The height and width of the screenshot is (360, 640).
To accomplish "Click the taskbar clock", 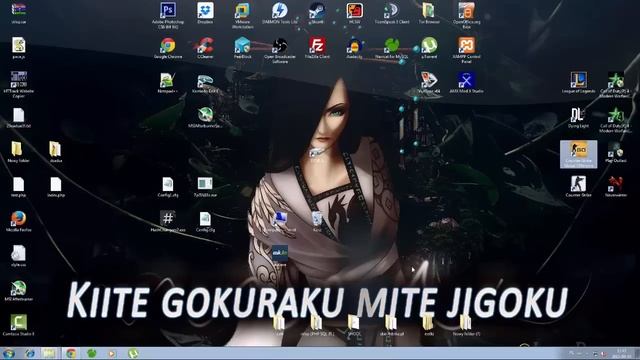I will [x=622, y=353].
